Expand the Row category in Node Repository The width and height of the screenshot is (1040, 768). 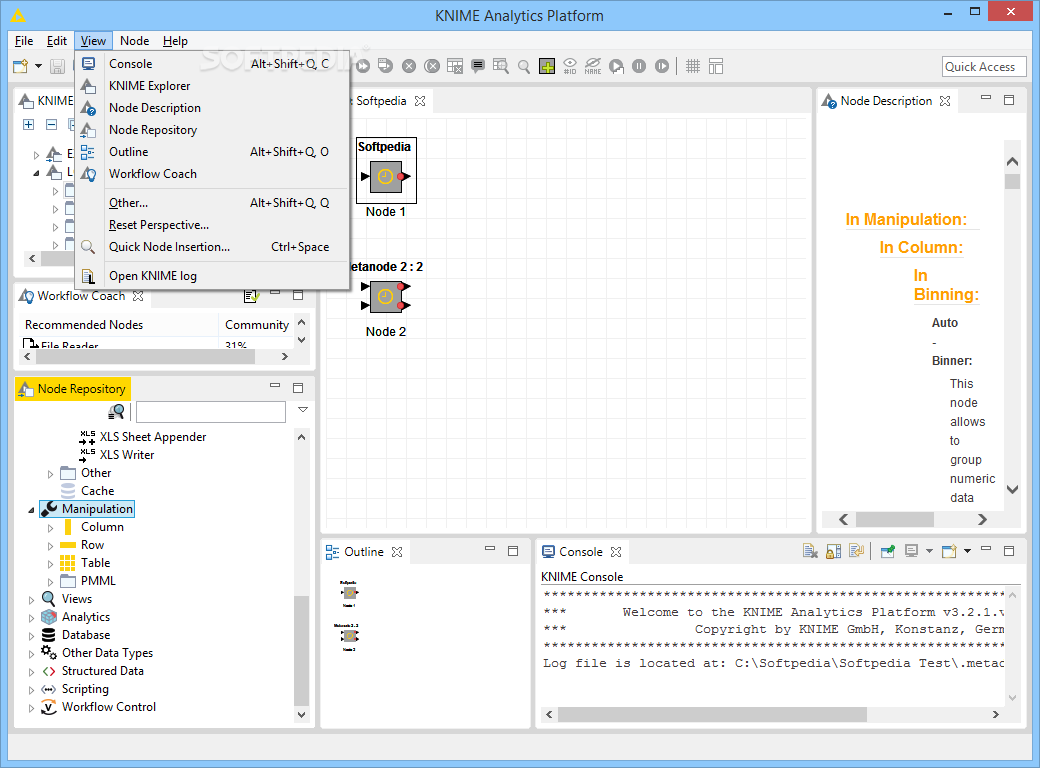[50, 546]
